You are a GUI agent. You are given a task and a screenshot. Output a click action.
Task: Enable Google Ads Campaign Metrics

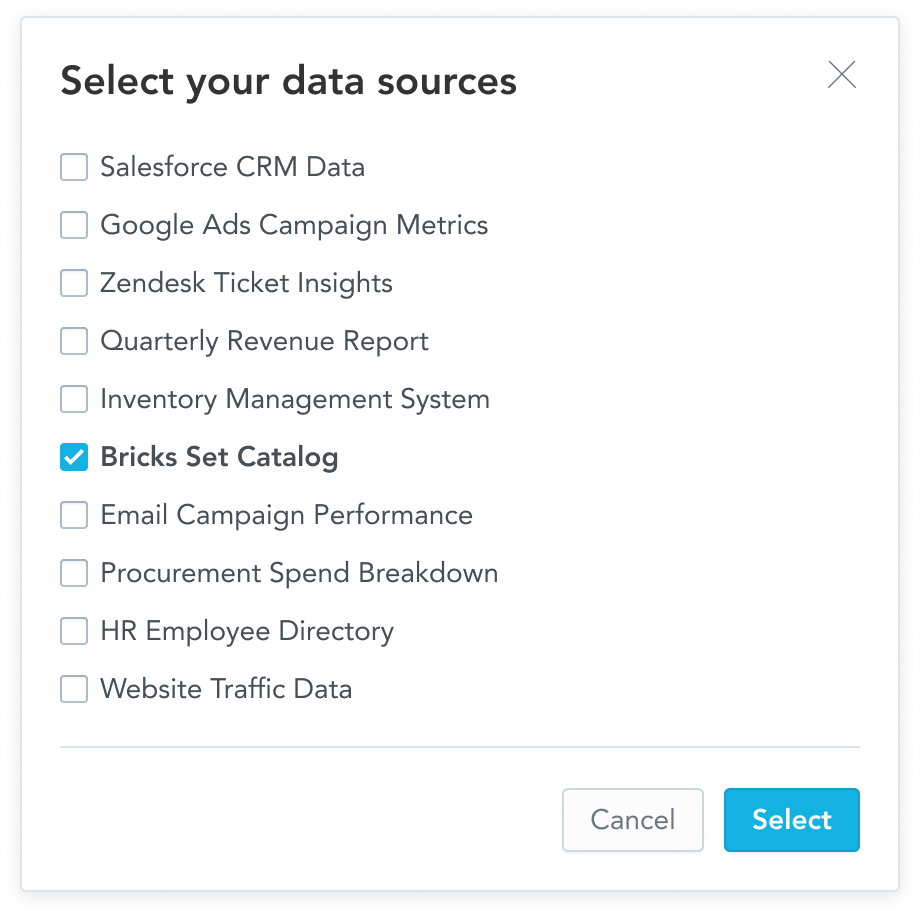(73, 225)
